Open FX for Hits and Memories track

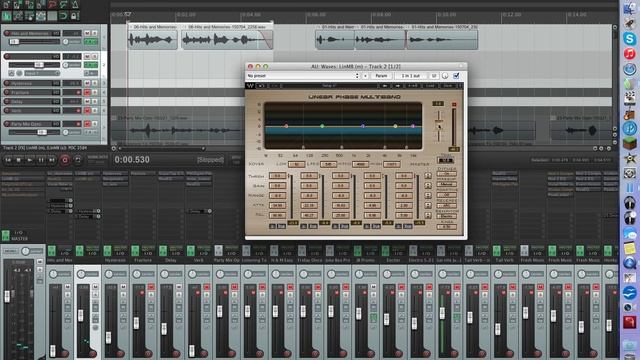(91, 42)
